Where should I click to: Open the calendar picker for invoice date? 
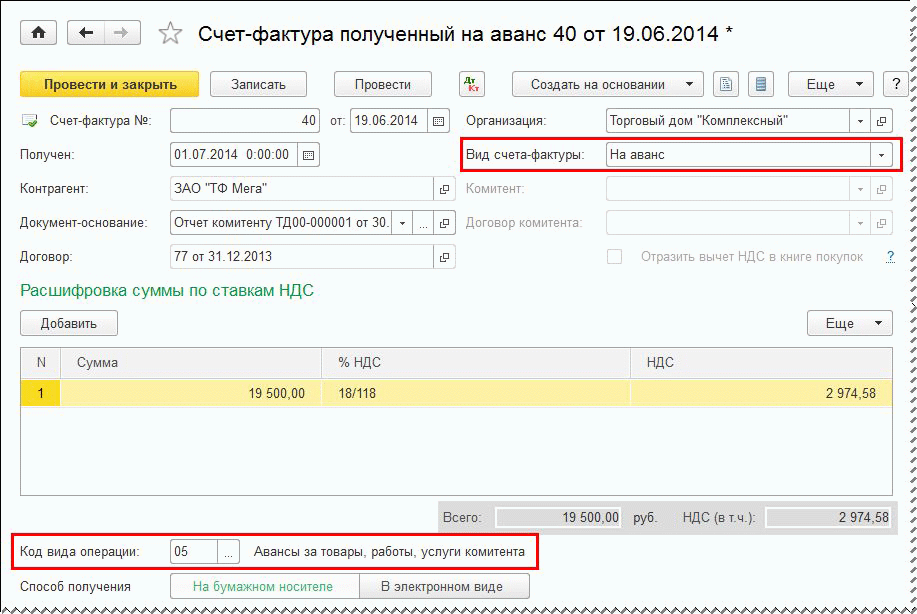click(x=438, y=121)
